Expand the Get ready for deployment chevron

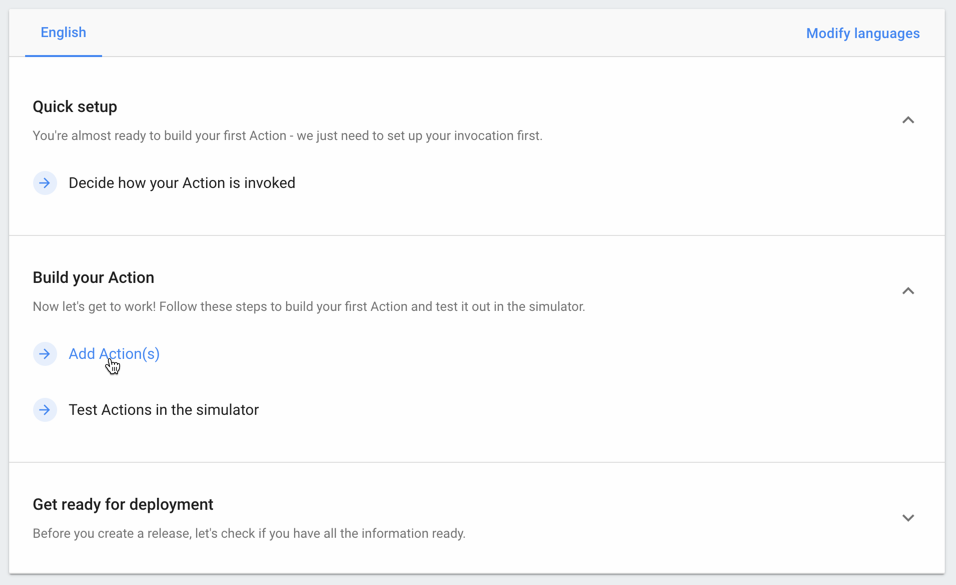[908, 518]
